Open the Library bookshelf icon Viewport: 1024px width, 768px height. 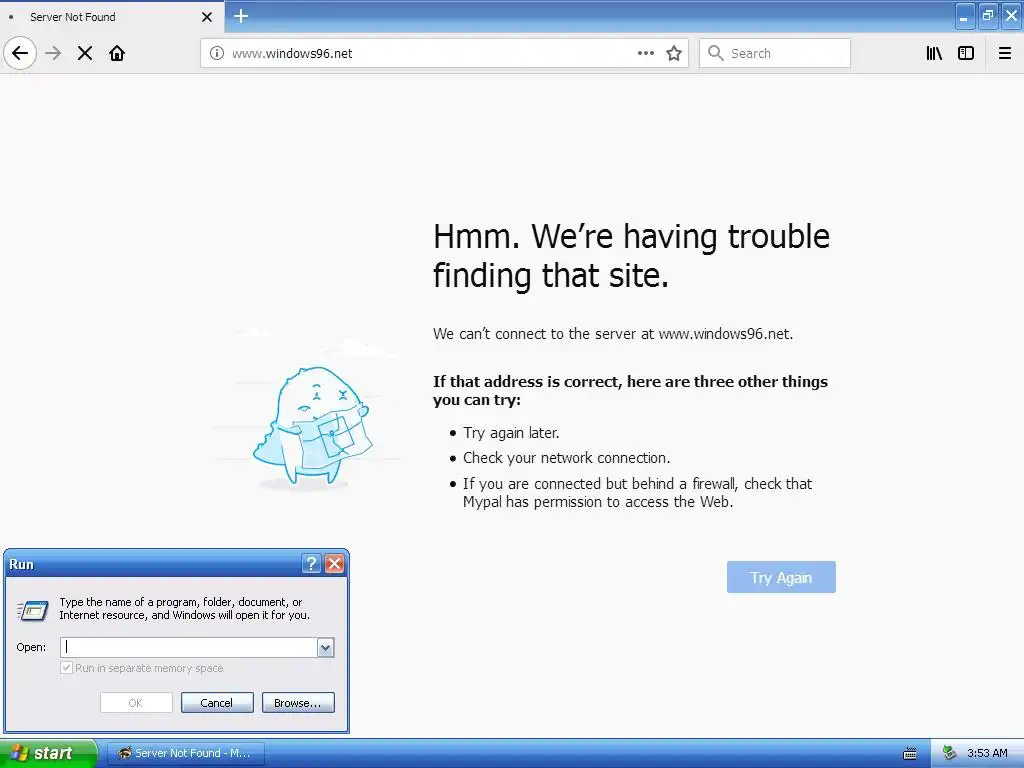pos(935,54)
